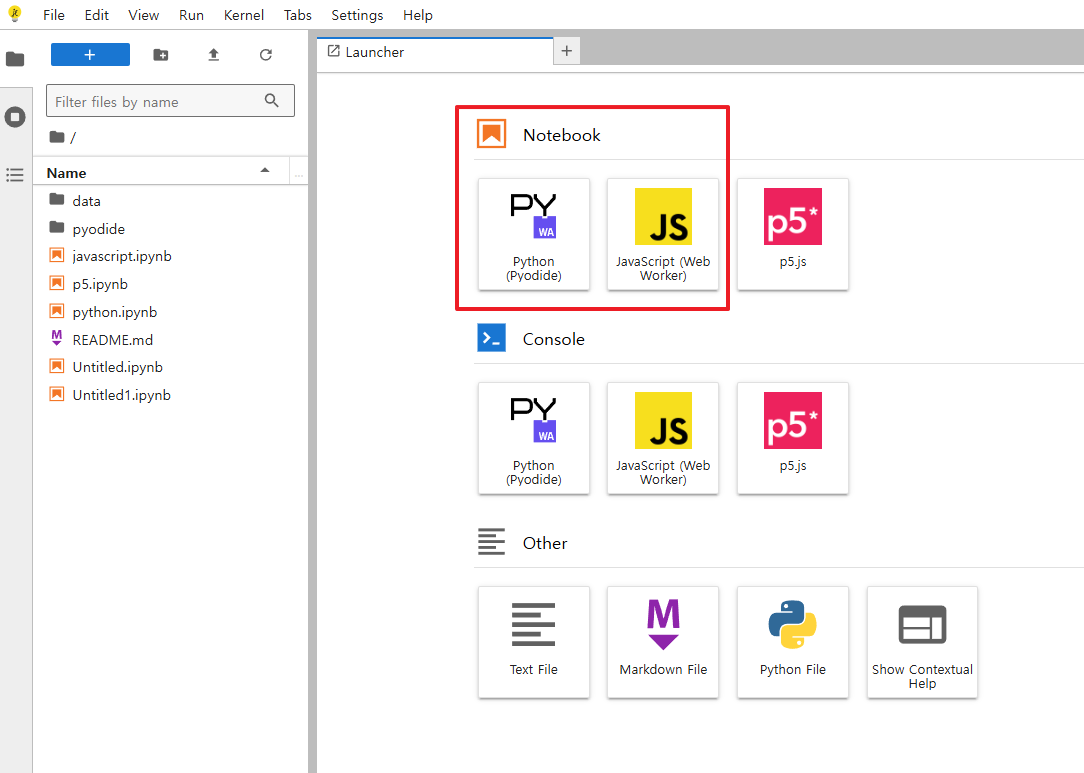Launch a p5.js notebook
Viewport: 1084px width, 773px height.
pos(793,234)
